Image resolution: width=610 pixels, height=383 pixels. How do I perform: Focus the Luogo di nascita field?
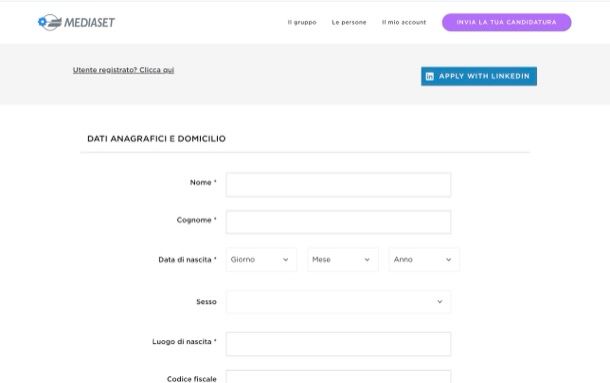point(338,344)
